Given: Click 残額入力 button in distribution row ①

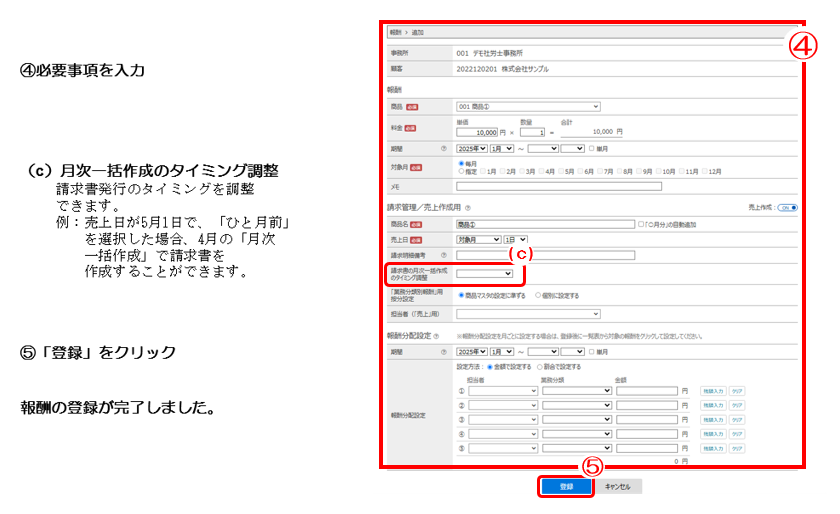Looking at the screenshot, I should pos(712,391).
